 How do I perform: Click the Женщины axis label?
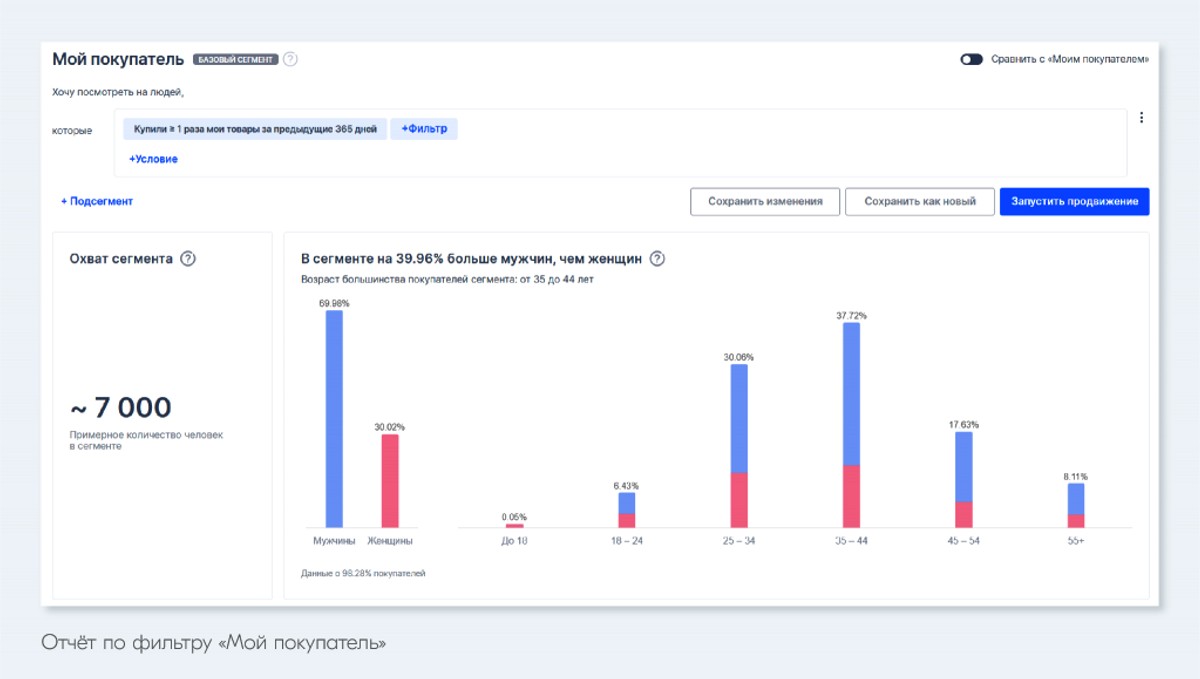tap(390, 541)
